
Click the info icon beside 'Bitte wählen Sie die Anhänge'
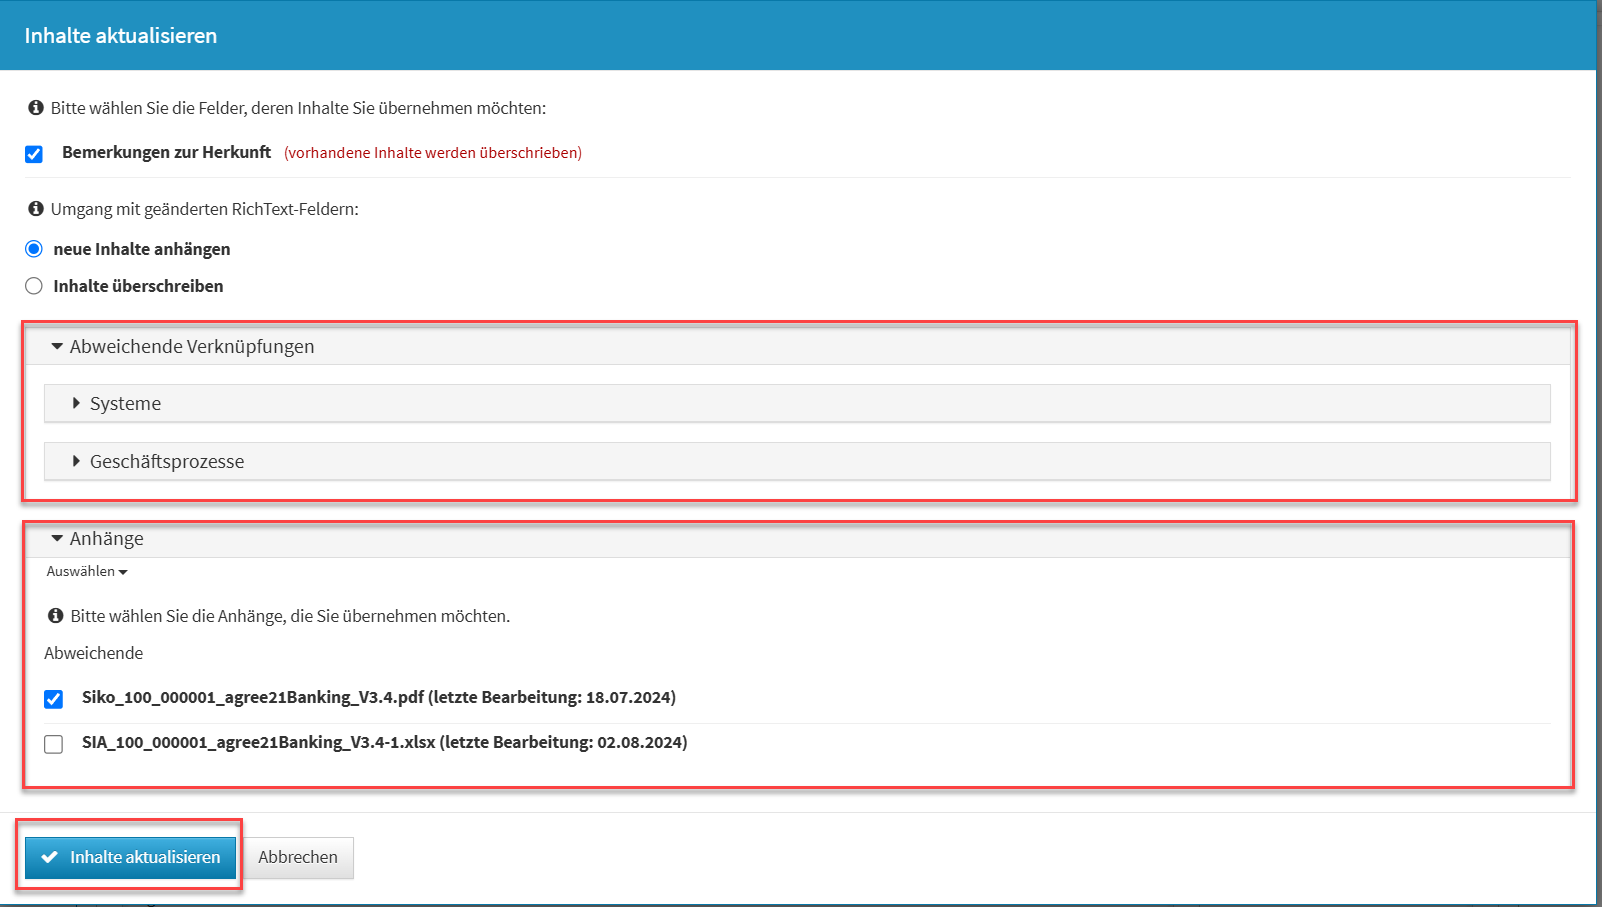pos(56,615)
